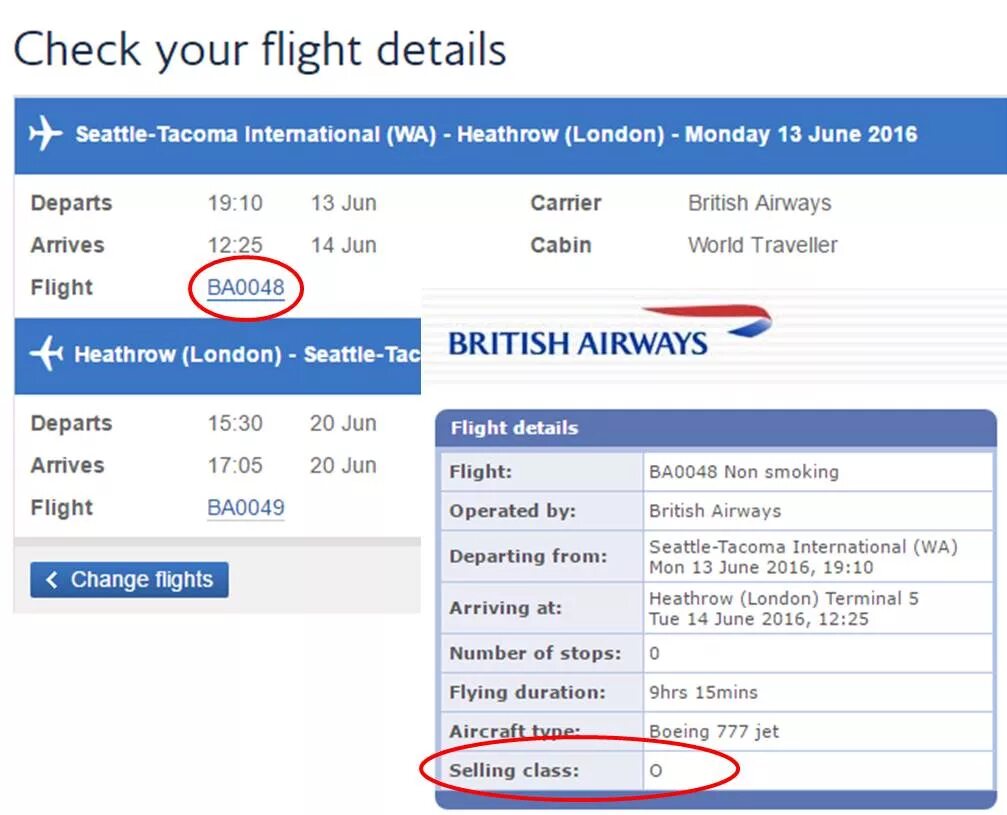Click the BRITISH AIRWAYS wordmark text
The height and width of the screenshot is (815, 1007).
[577, 343]
